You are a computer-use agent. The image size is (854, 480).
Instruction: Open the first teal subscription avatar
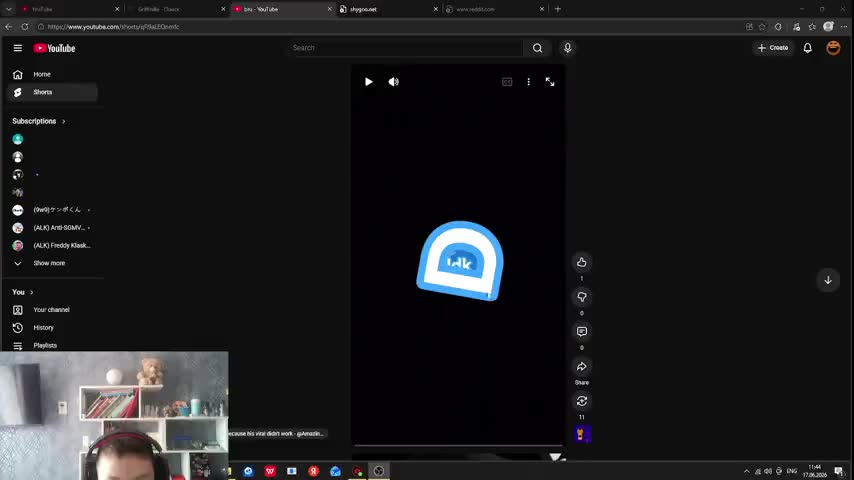point(18,139)
